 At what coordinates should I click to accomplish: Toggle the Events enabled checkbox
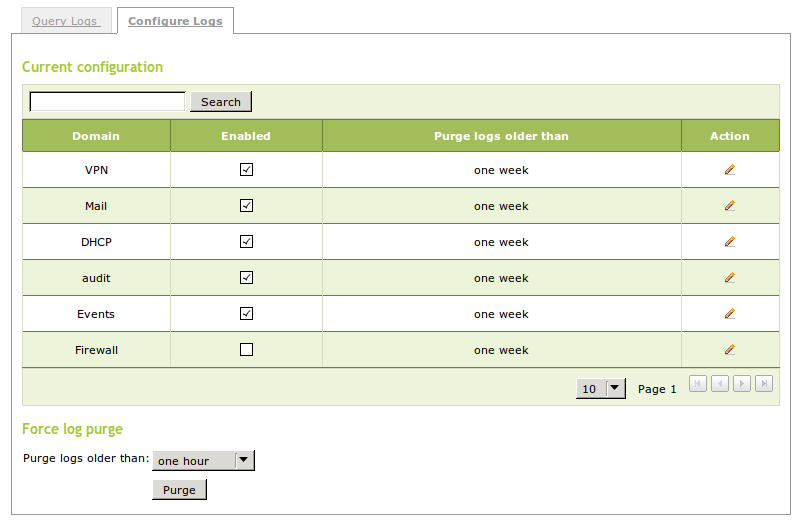point(247,314)
